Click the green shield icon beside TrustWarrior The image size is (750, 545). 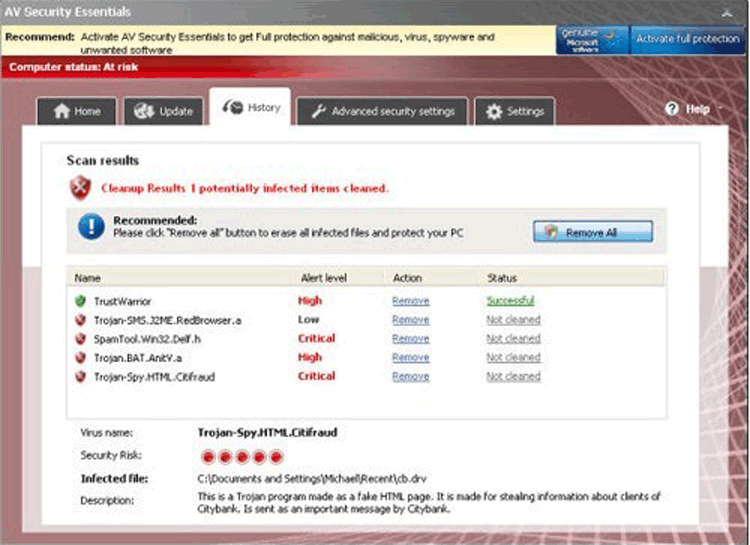tap(80, 301)
